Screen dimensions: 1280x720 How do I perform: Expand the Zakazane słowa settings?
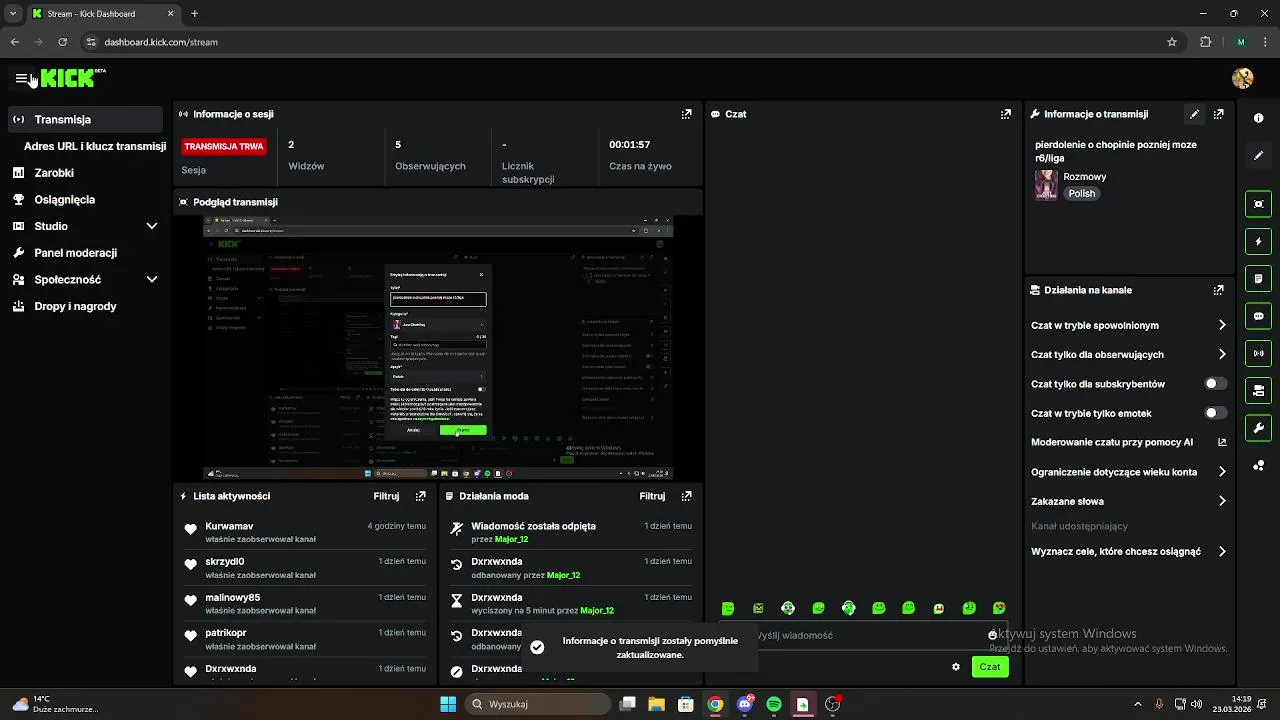coord(1222,501)
